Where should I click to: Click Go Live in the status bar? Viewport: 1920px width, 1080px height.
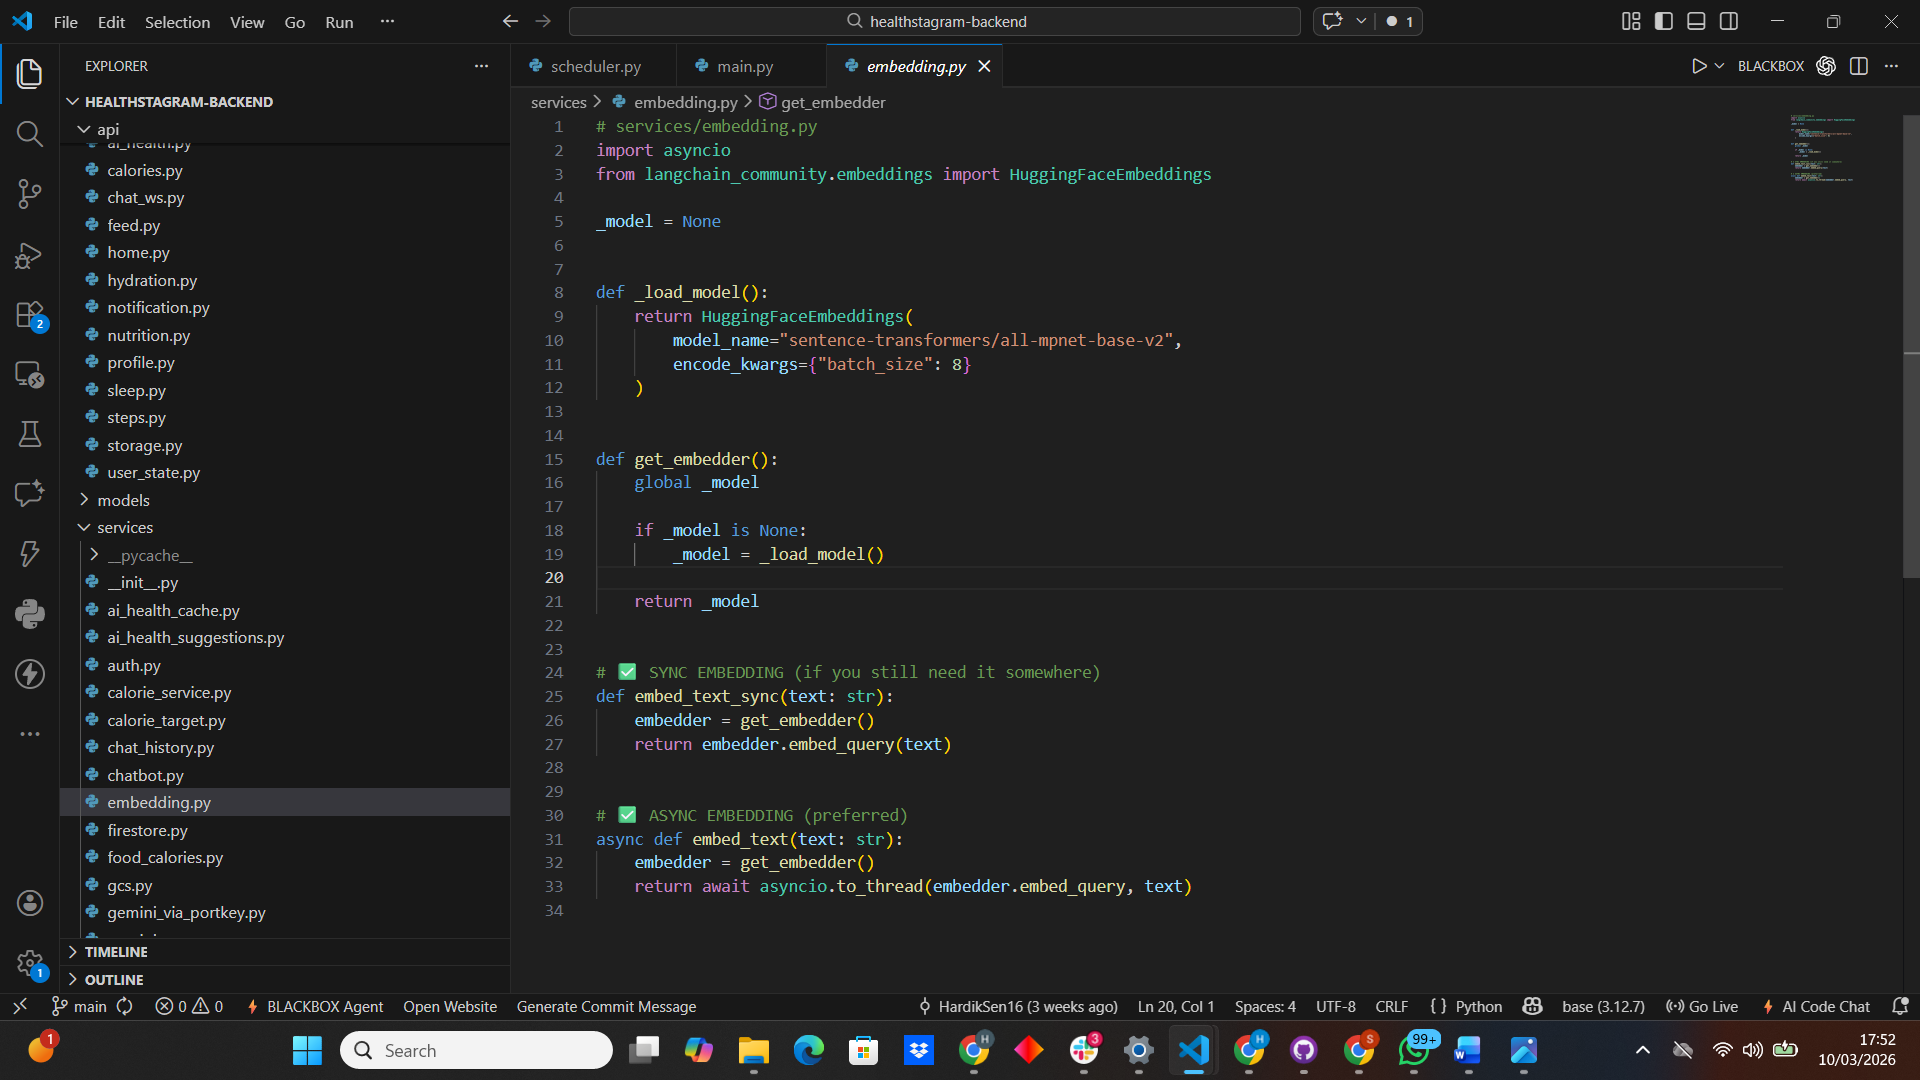coord(1702,1007)
